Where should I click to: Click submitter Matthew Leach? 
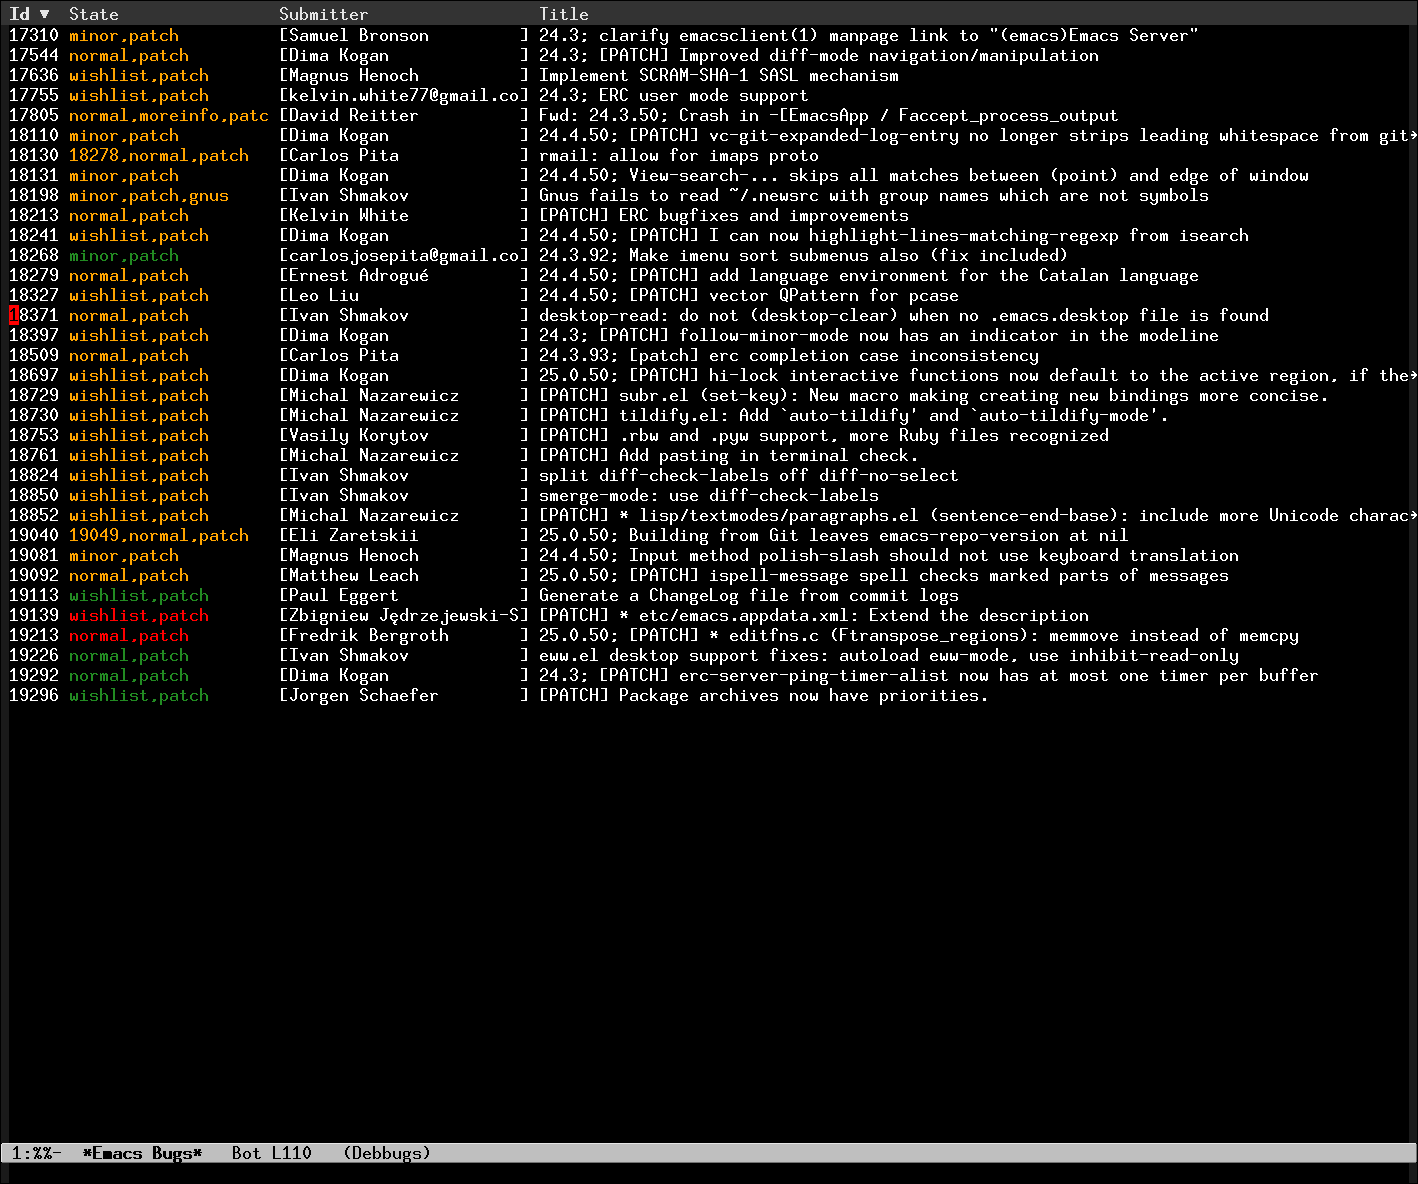click(354, 575)
